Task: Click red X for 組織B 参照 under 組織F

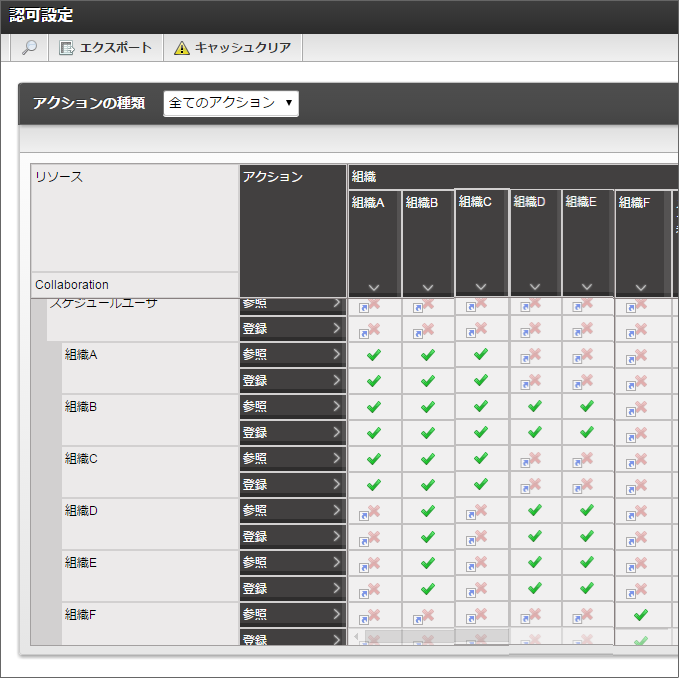Action: point(641,407)
